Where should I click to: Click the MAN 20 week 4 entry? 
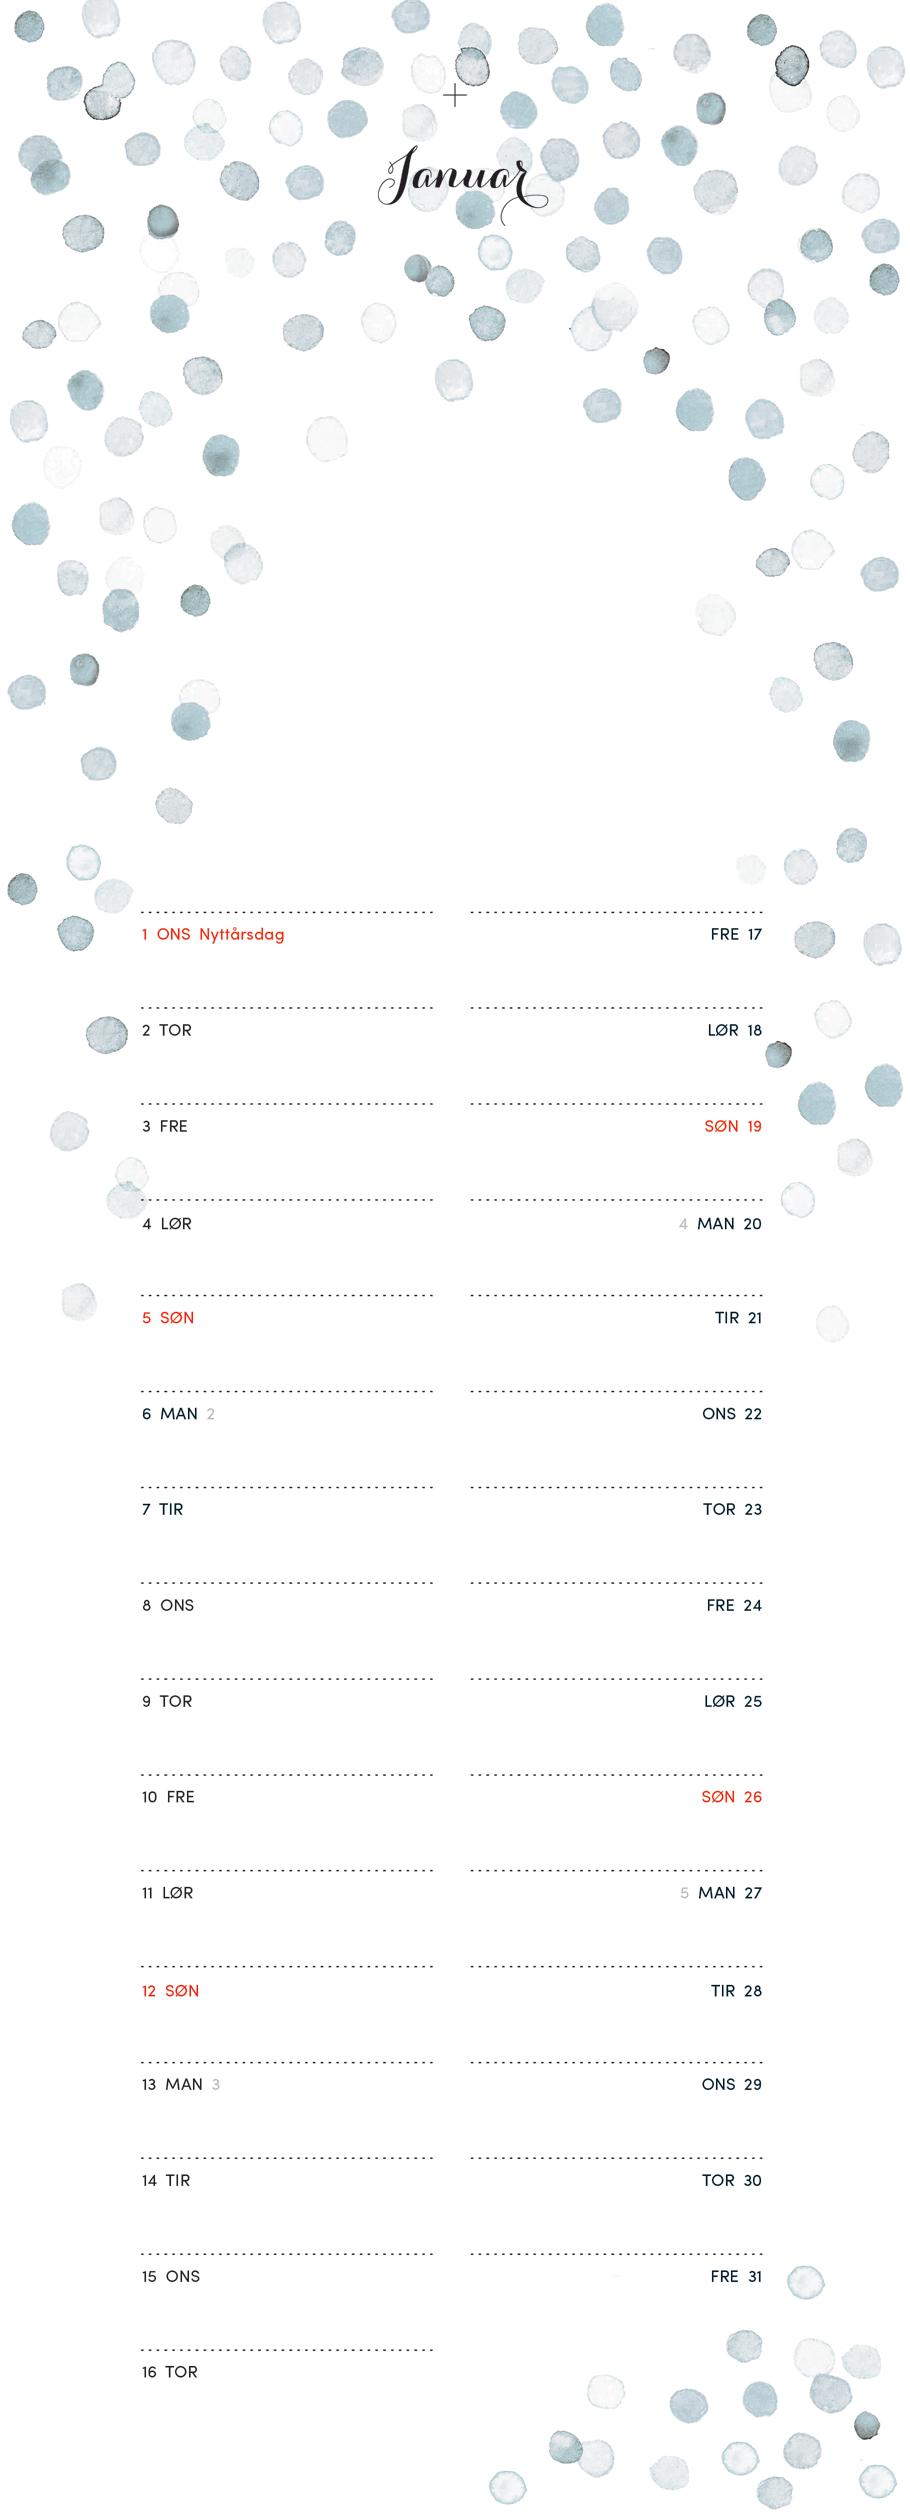[x=720, y=1224]
